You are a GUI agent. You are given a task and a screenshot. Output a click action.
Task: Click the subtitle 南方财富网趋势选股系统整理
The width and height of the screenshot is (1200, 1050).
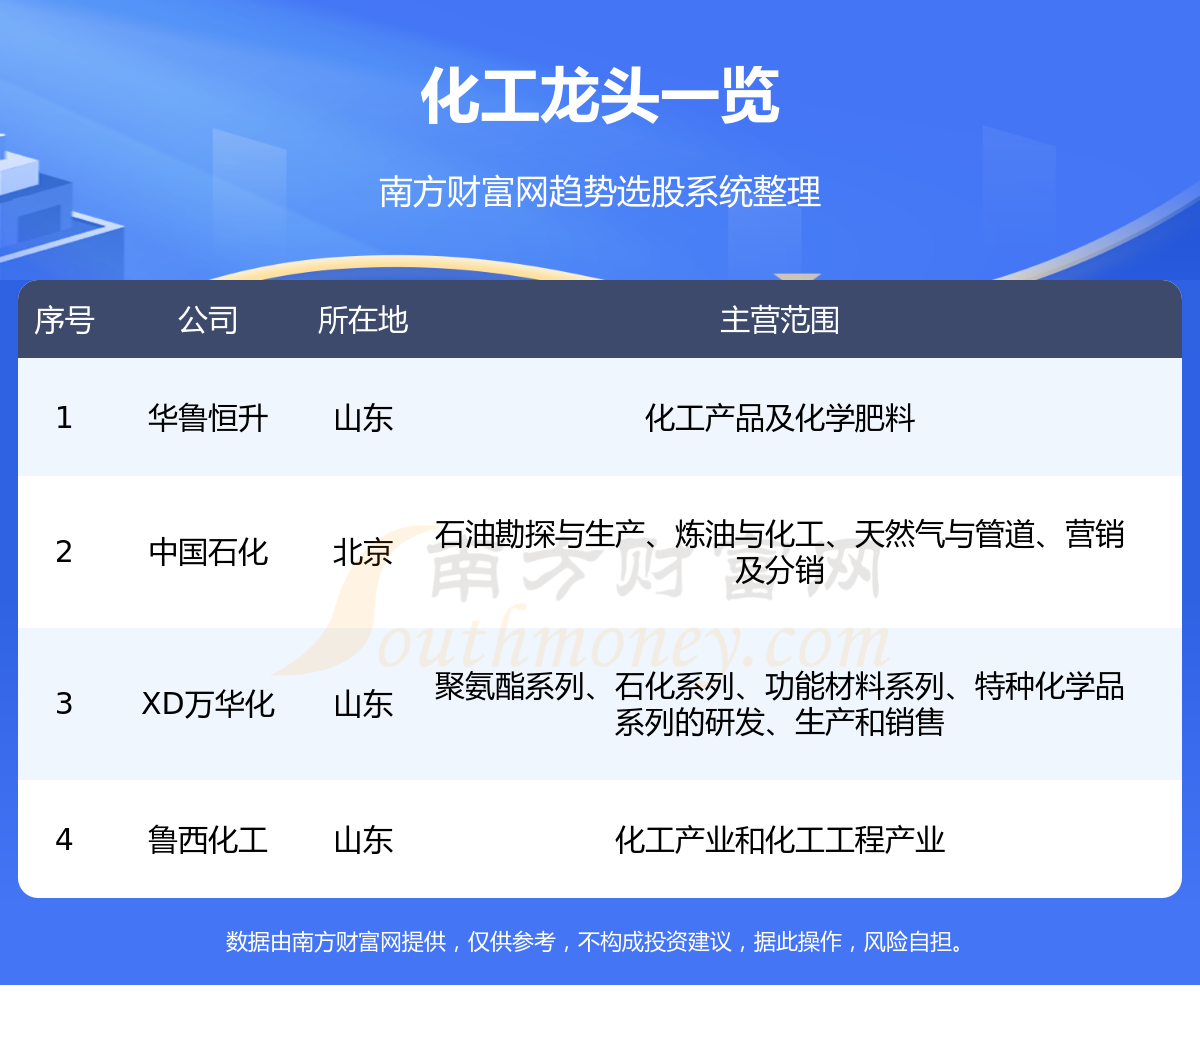(x=600, y=191)
